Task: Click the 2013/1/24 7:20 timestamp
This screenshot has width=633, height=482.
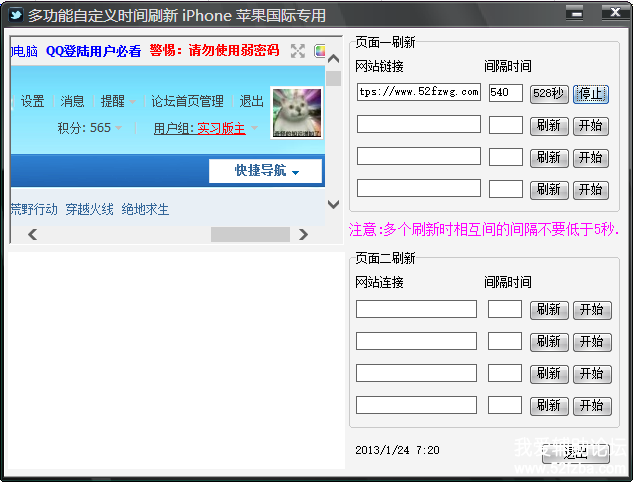Action: pyautogui.click(x=397, y=450)
